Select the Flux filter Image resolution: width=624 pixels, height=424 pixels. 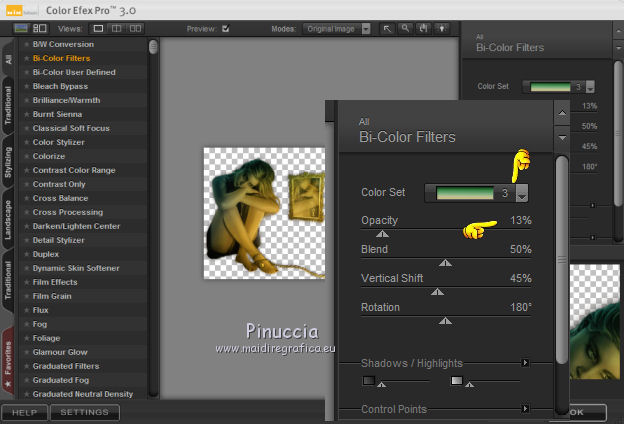(x=40, y=310)
